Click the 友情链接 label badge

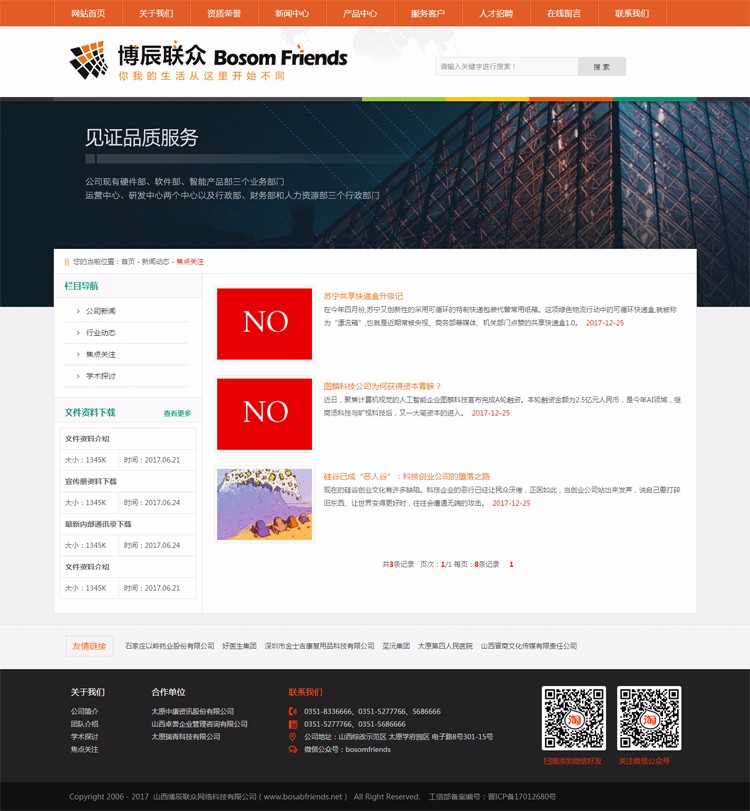click(x=89, y=646)
